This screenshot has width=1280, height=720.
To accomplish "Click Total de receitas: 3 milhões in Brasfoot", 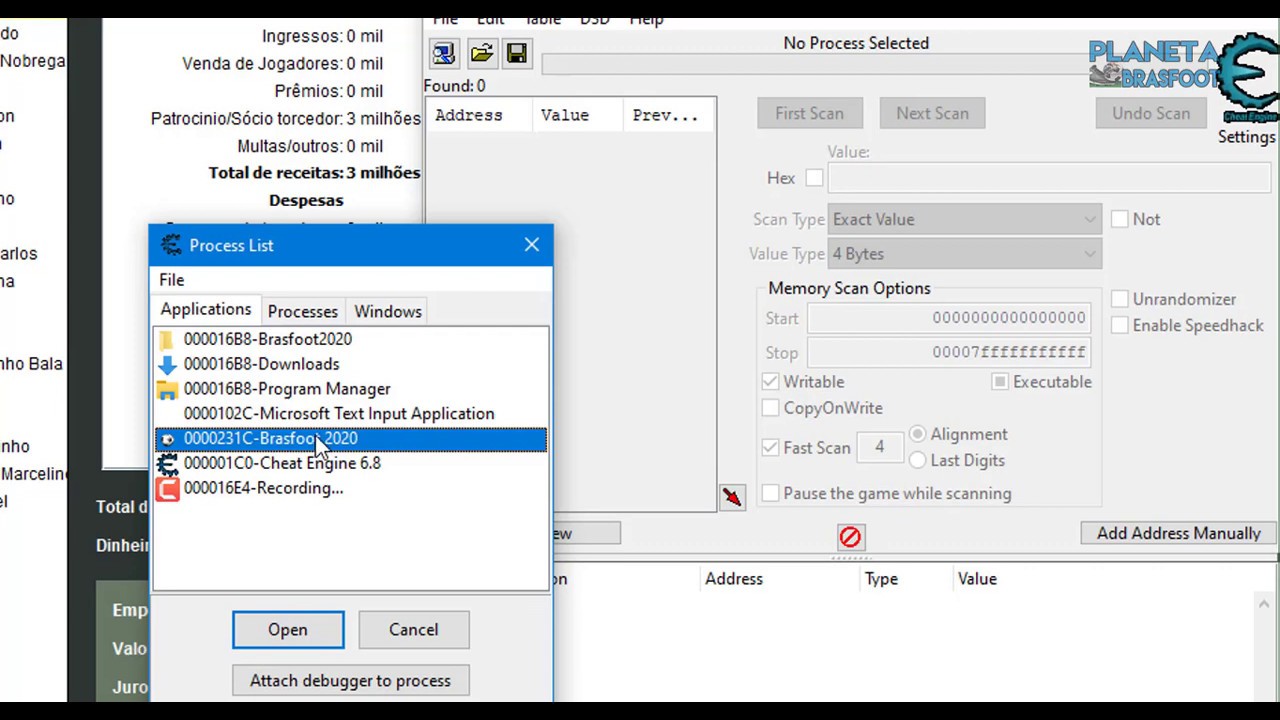I will point(314,173).
